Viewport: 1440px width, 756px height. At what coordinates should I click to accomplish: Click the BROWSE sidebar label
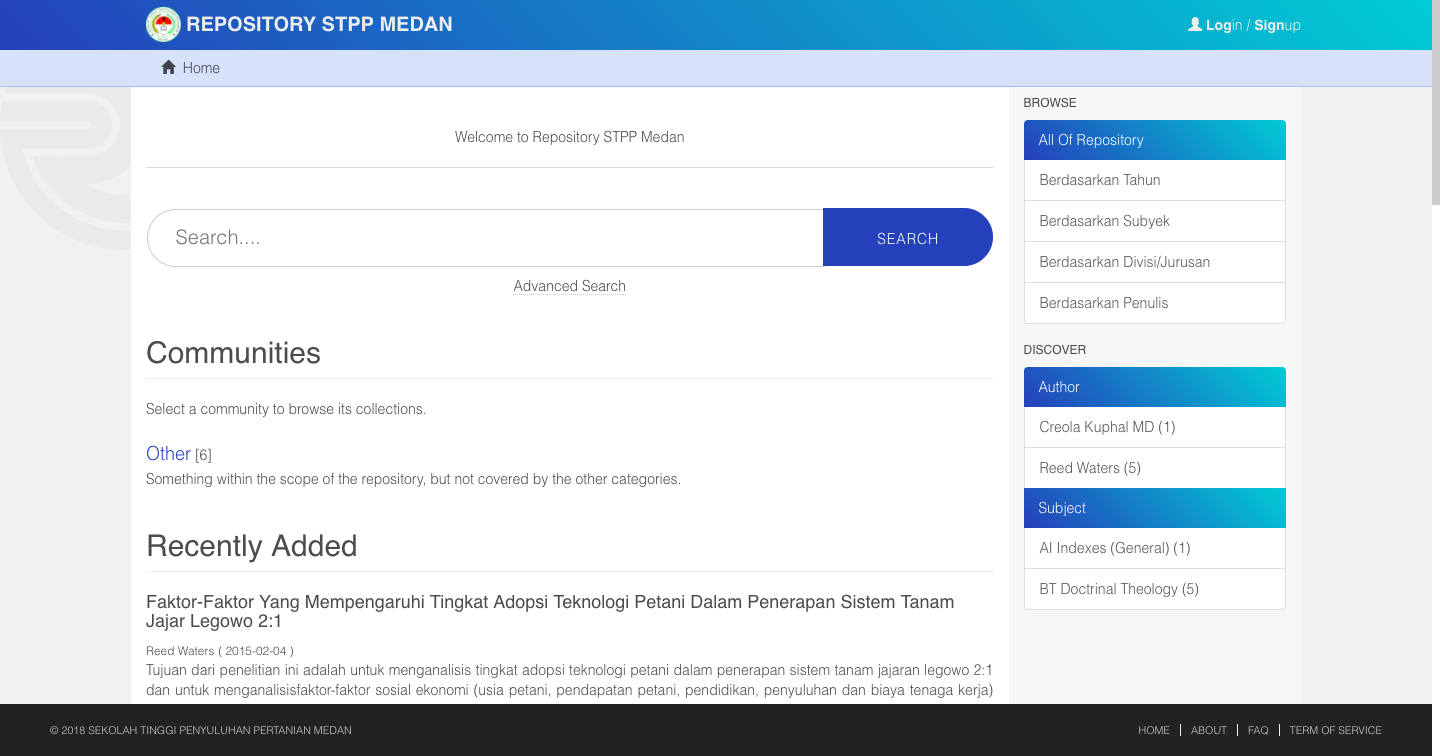[x=1050, y=103]
